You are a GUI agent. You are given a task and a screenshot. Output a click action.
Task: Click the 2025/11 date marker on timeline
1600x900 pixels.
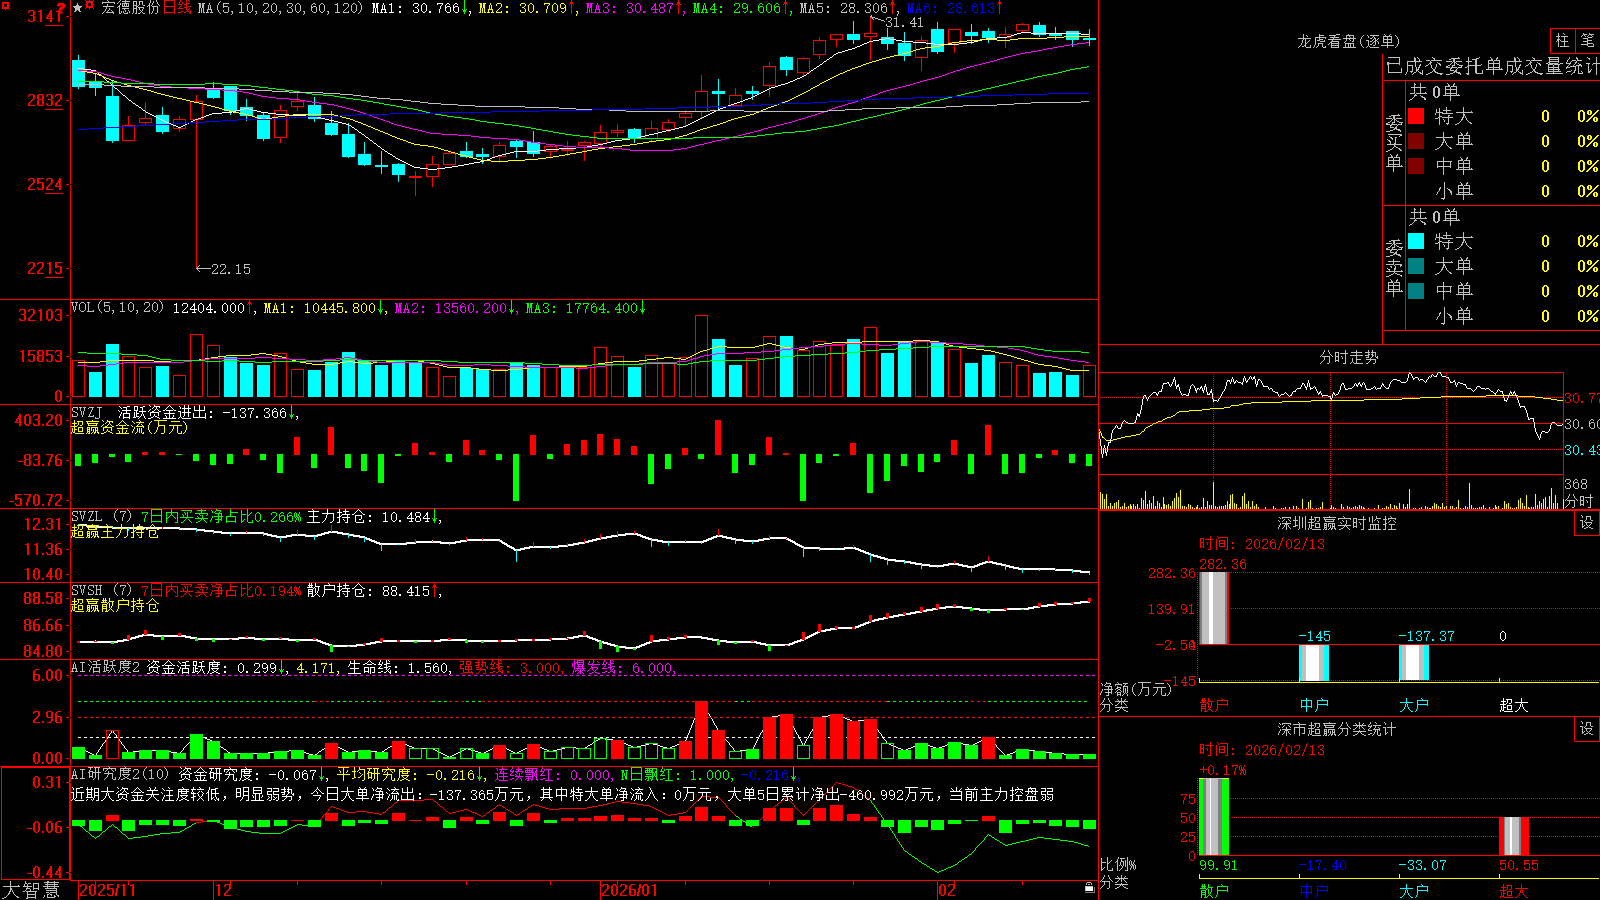click(x=107, y=890)
